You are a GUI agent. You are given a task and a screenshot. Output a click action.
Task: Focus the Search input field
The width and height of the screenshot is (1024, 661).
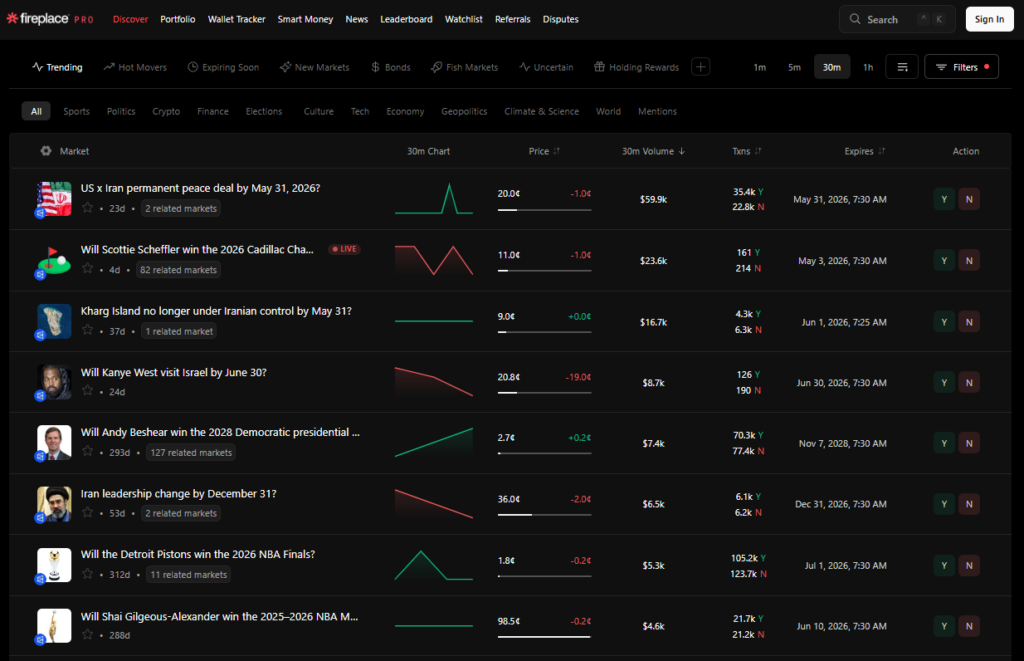pos(897,19)
